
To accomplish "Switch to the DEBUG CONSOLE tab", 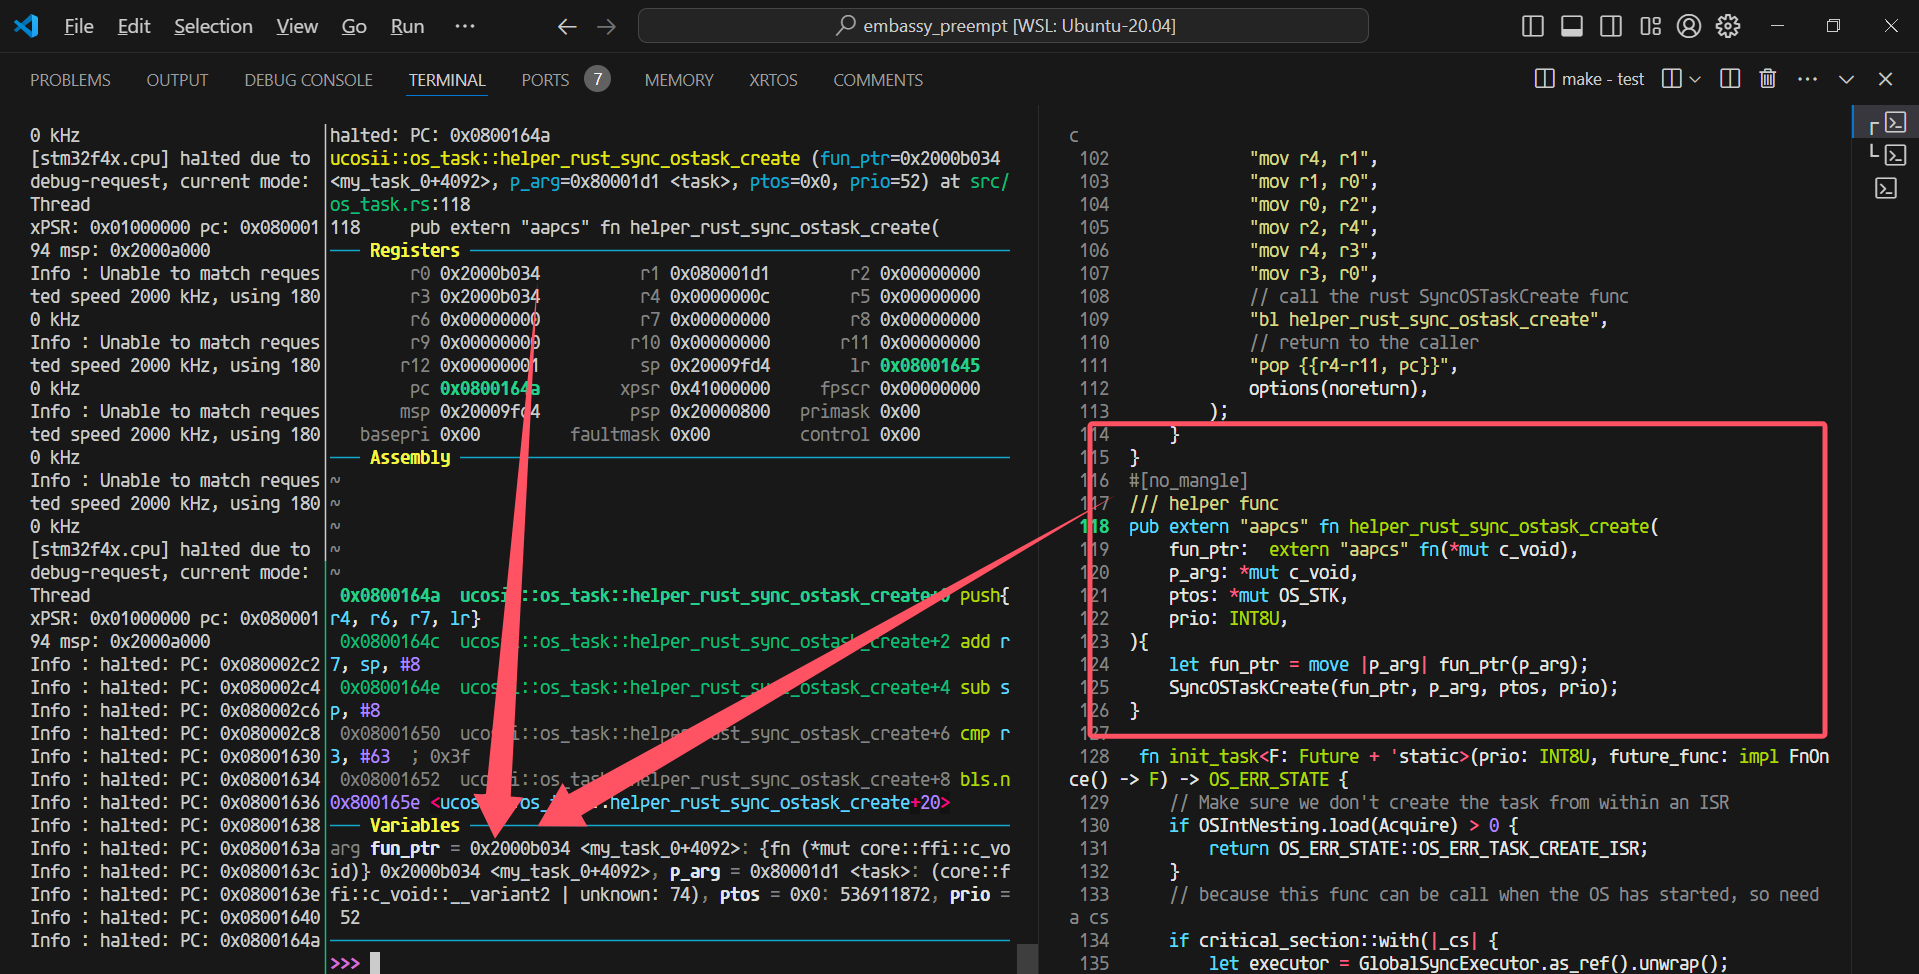I will [308, 80].
